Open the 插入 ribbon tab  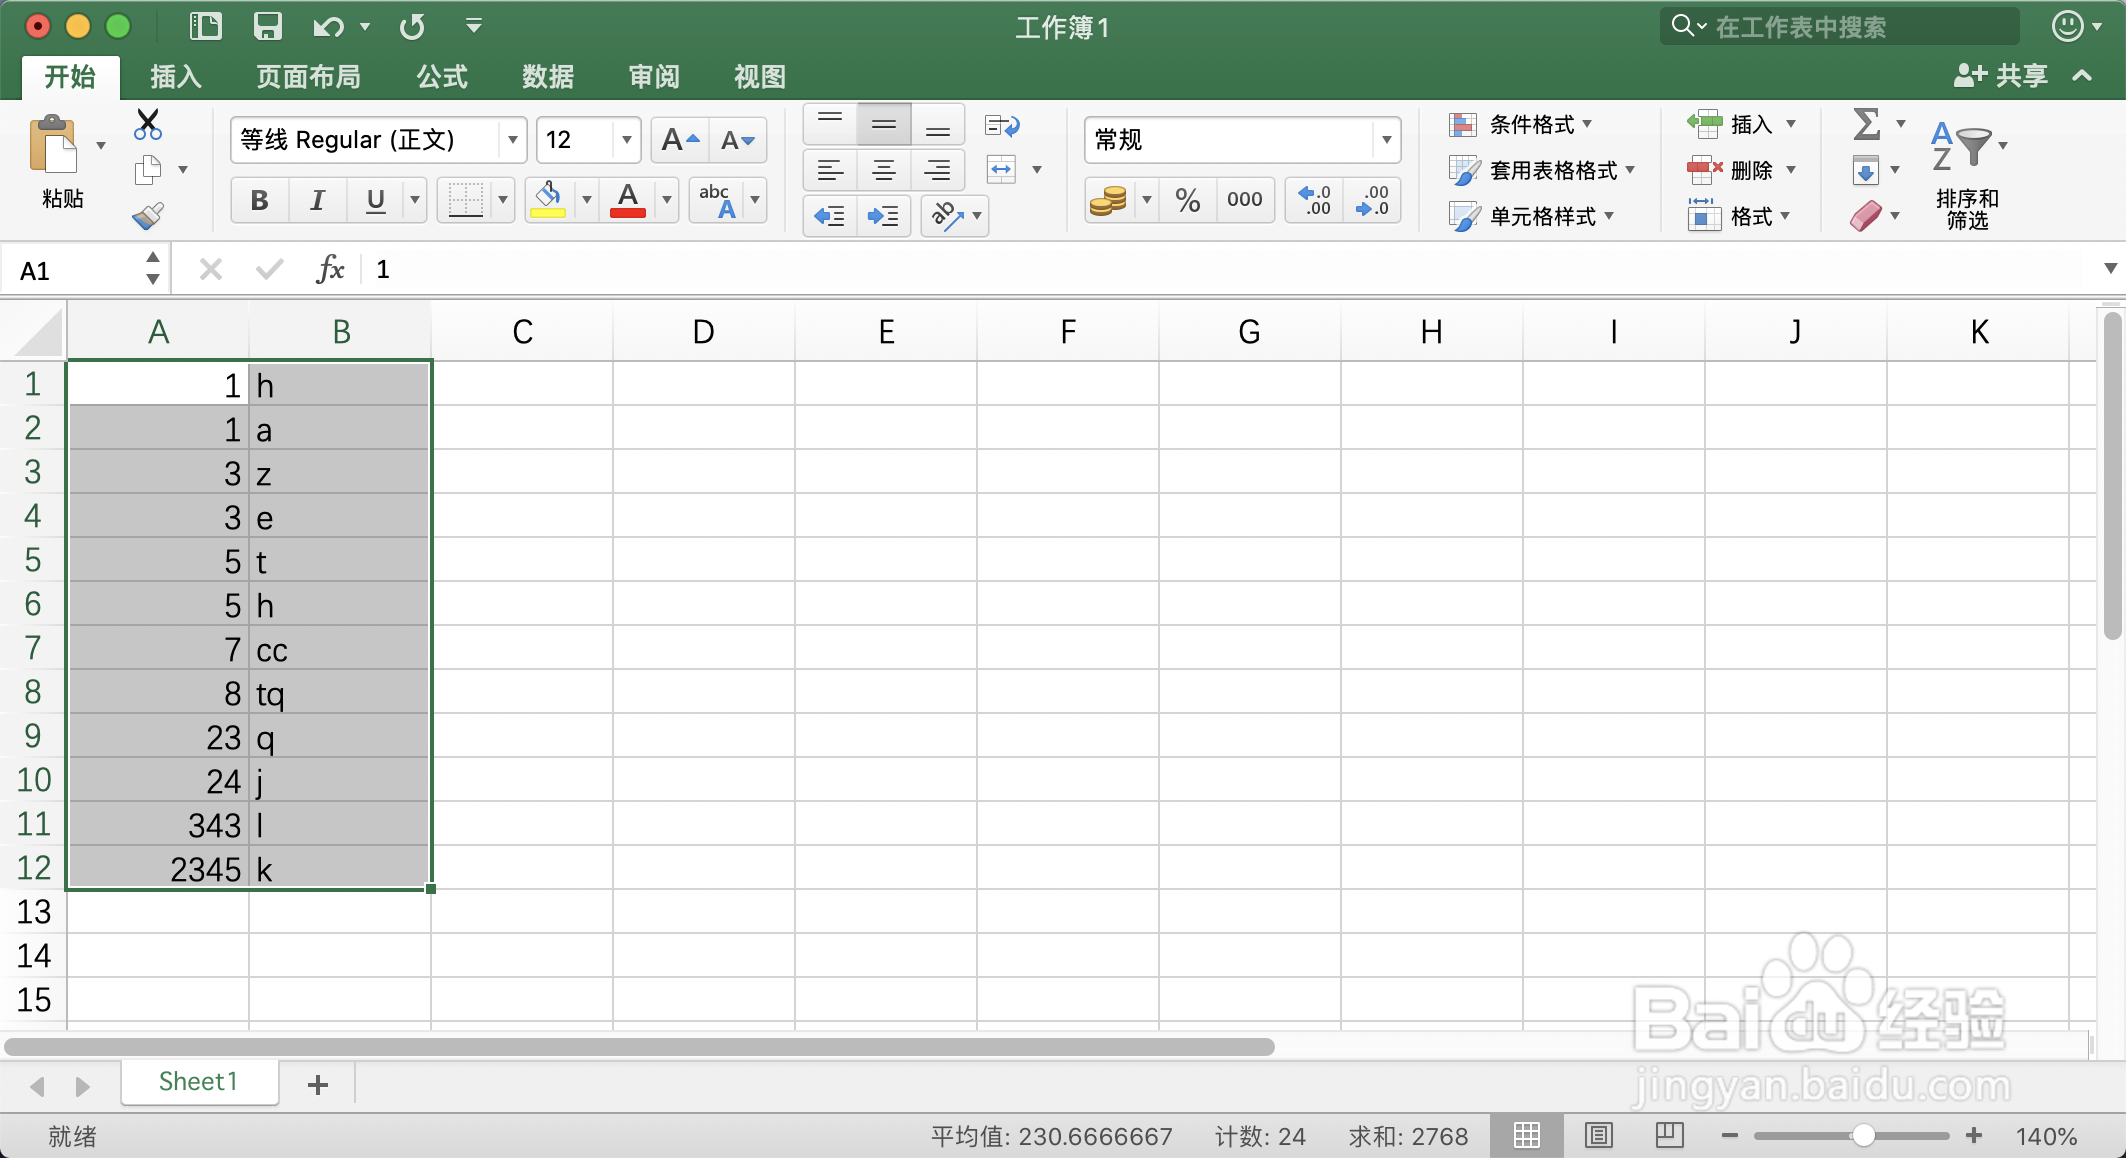[x=176, y=76]
